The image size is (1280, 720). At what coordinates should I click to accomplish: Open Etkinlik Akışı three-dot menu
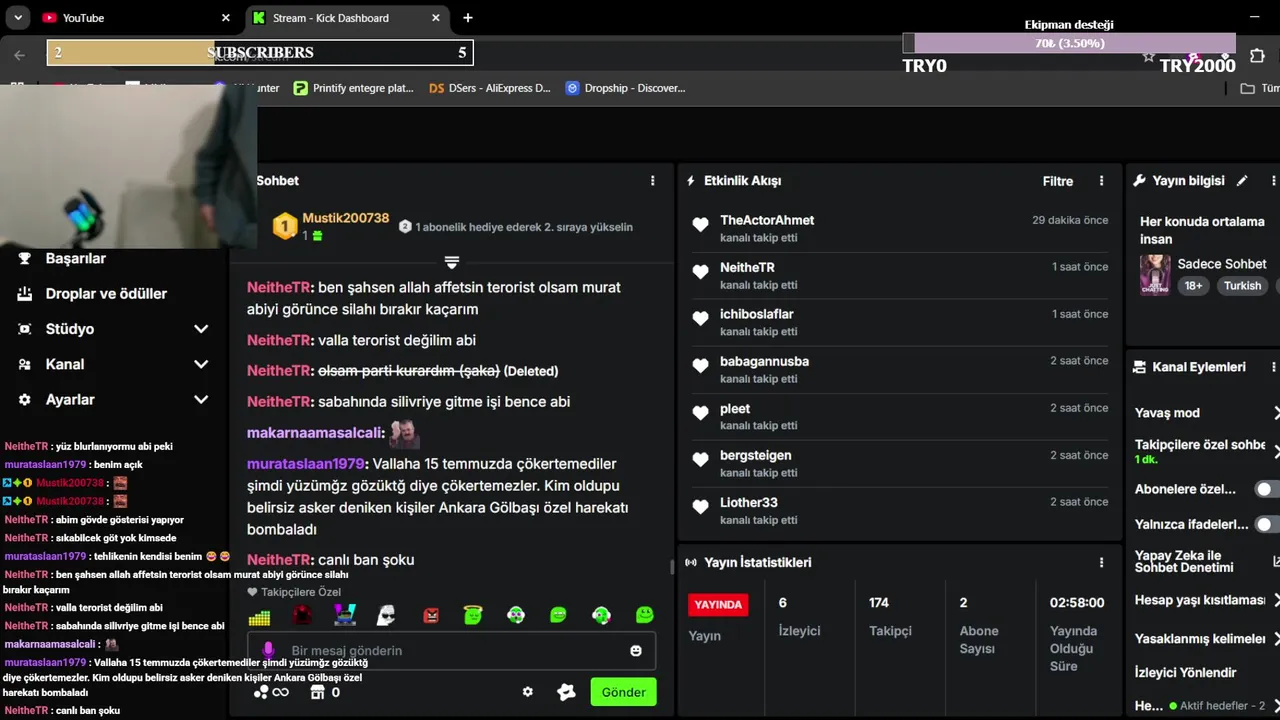[x=1102, y=181]
